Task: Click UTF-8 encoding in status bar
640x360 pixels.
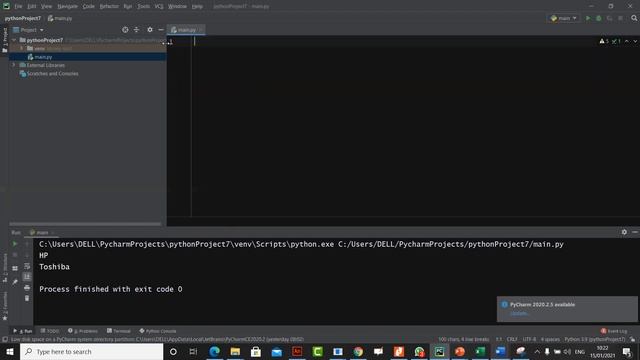Action: tap(529, 339)
